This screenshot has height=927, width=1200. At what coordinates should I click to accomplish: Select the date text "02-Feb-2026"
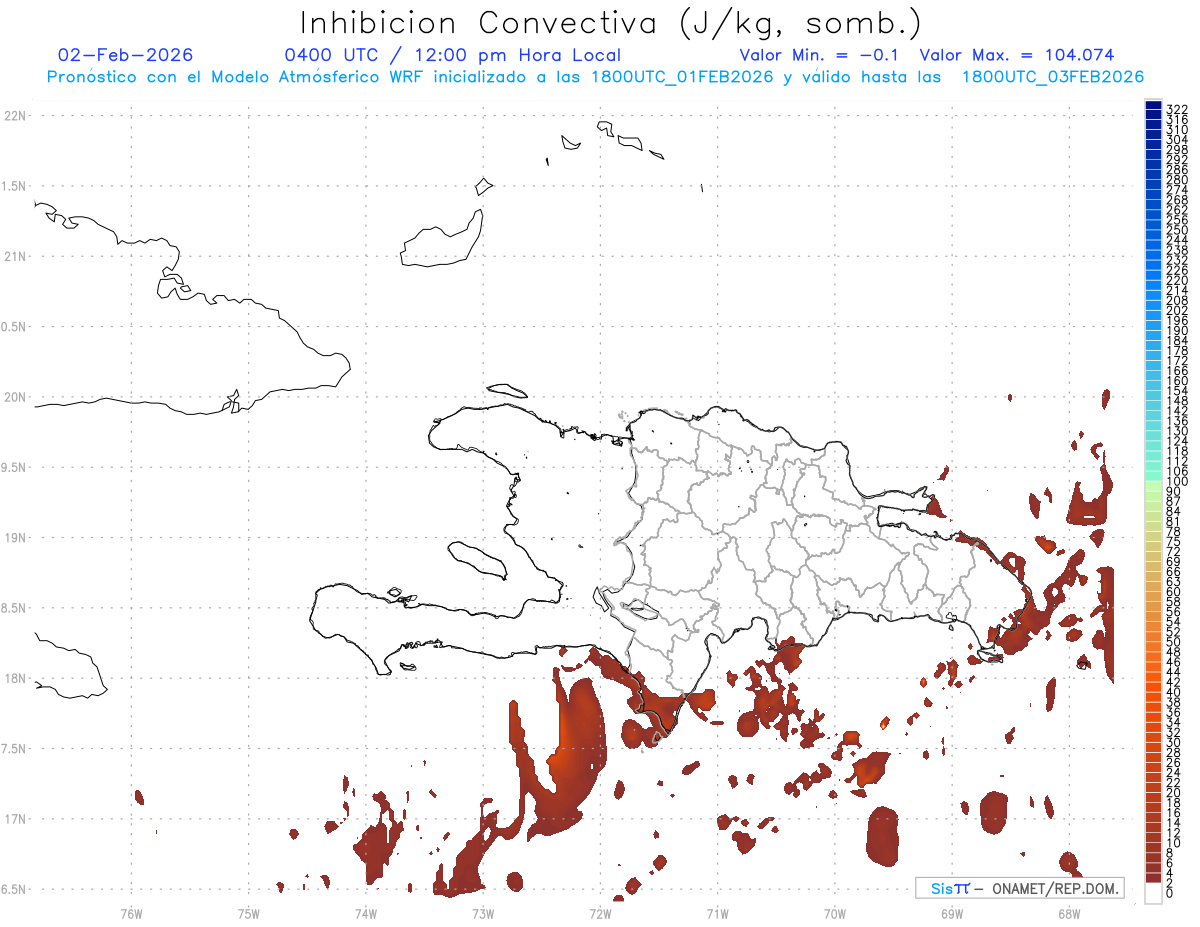click(x=126, y=55)
